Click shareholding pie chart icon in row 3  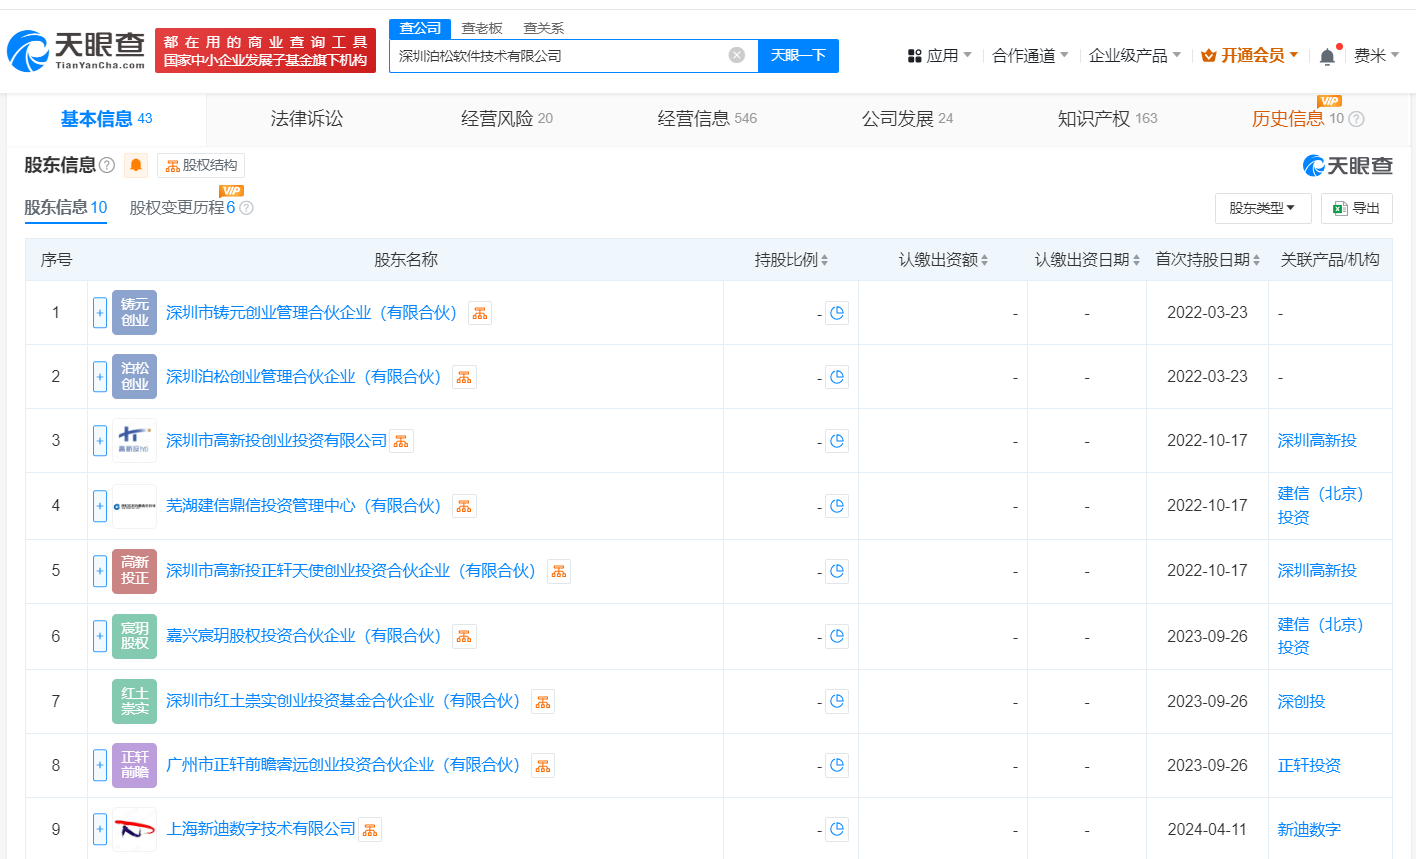click(x=837, y=441)
